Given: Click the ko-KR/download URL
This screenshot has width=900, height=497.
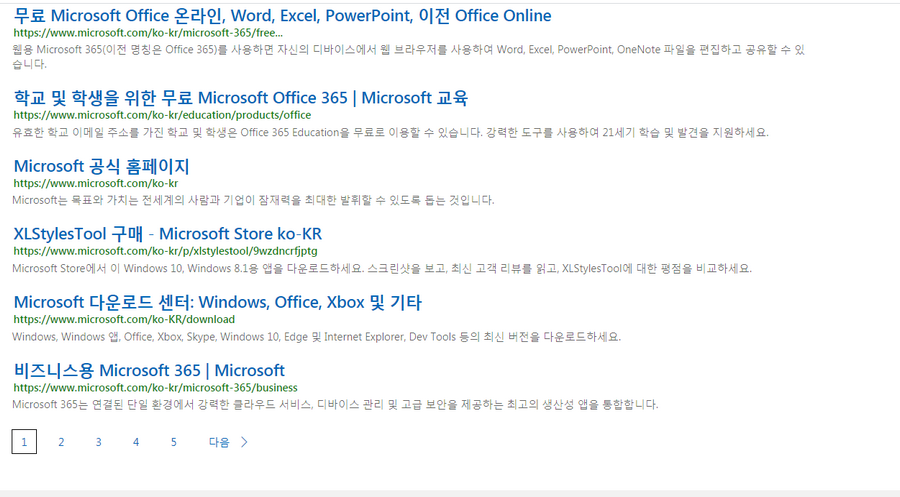Looking at the screenshot, I should (124, 319).
